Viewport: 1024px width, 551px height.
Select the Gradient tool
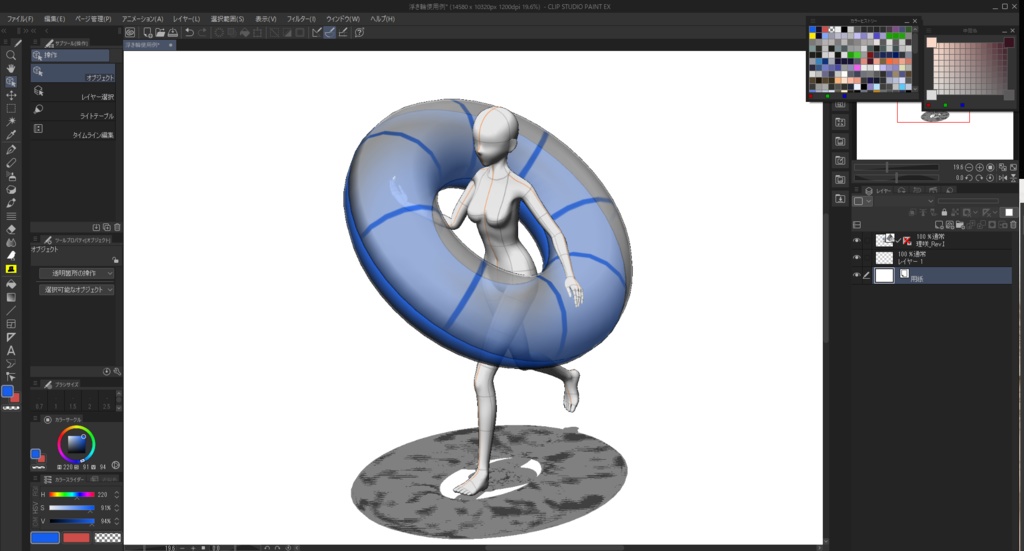11,297
